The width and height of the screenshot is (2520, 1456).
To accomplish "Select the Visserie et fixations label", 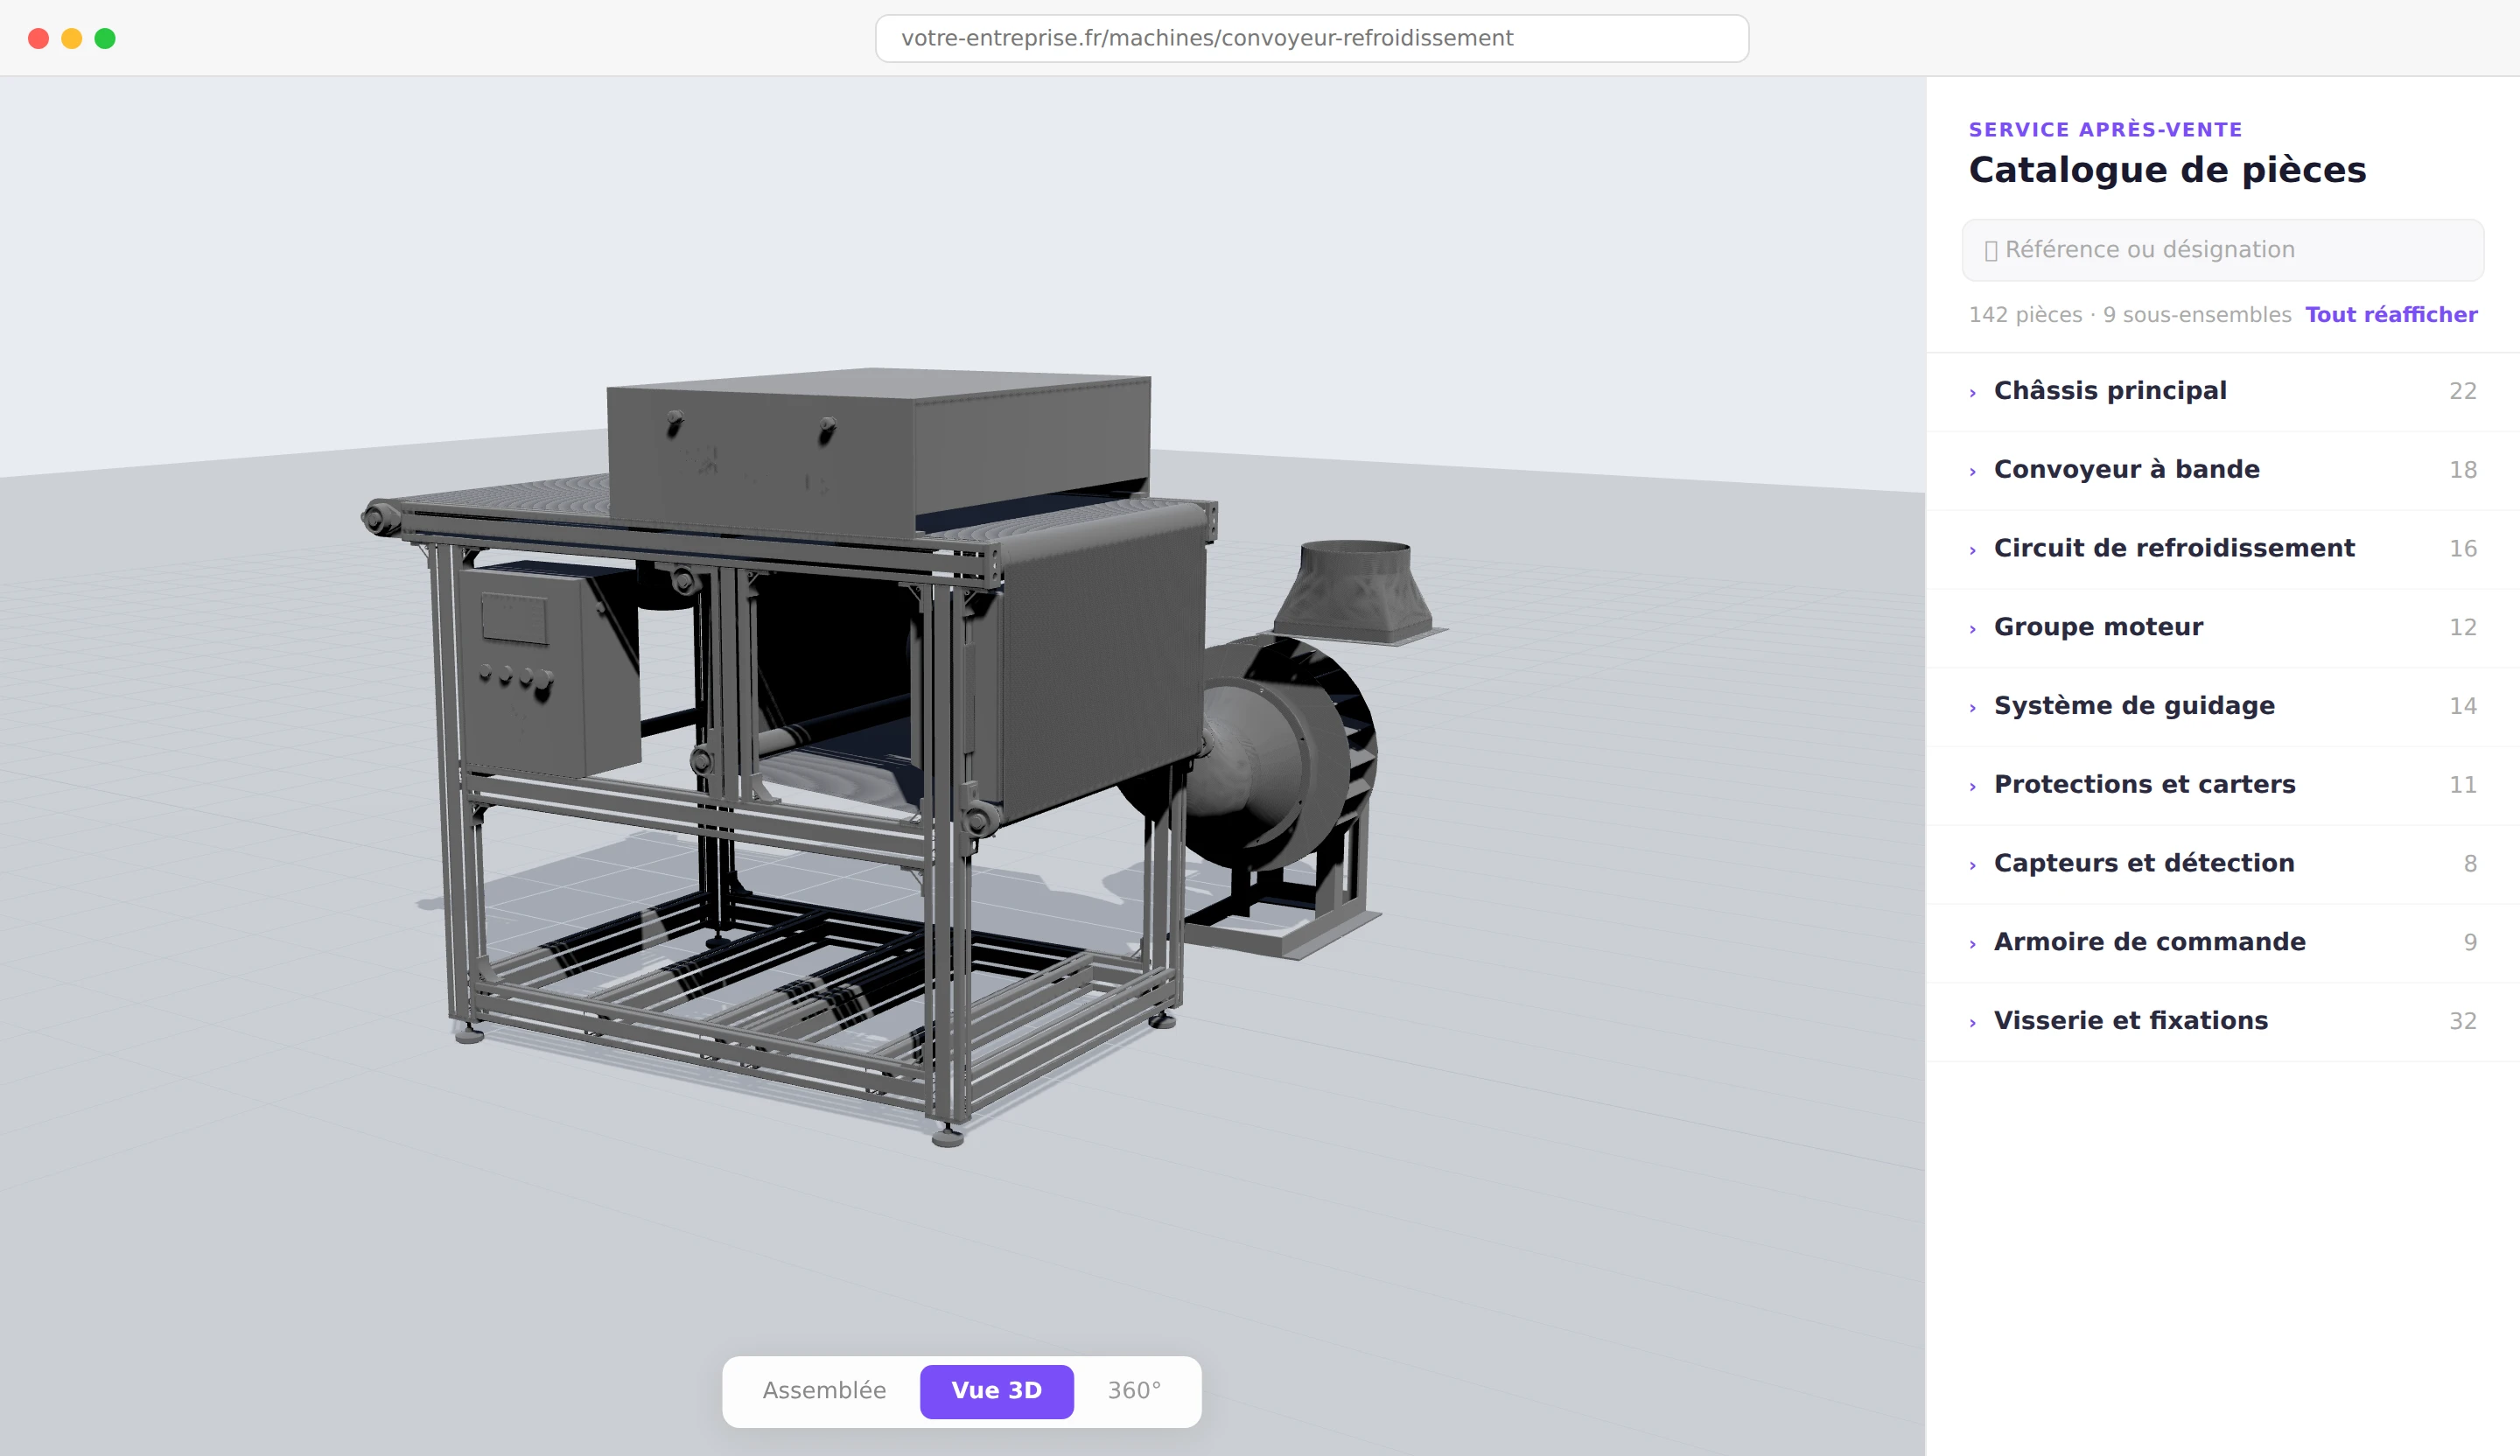I will [2130, 1021].
